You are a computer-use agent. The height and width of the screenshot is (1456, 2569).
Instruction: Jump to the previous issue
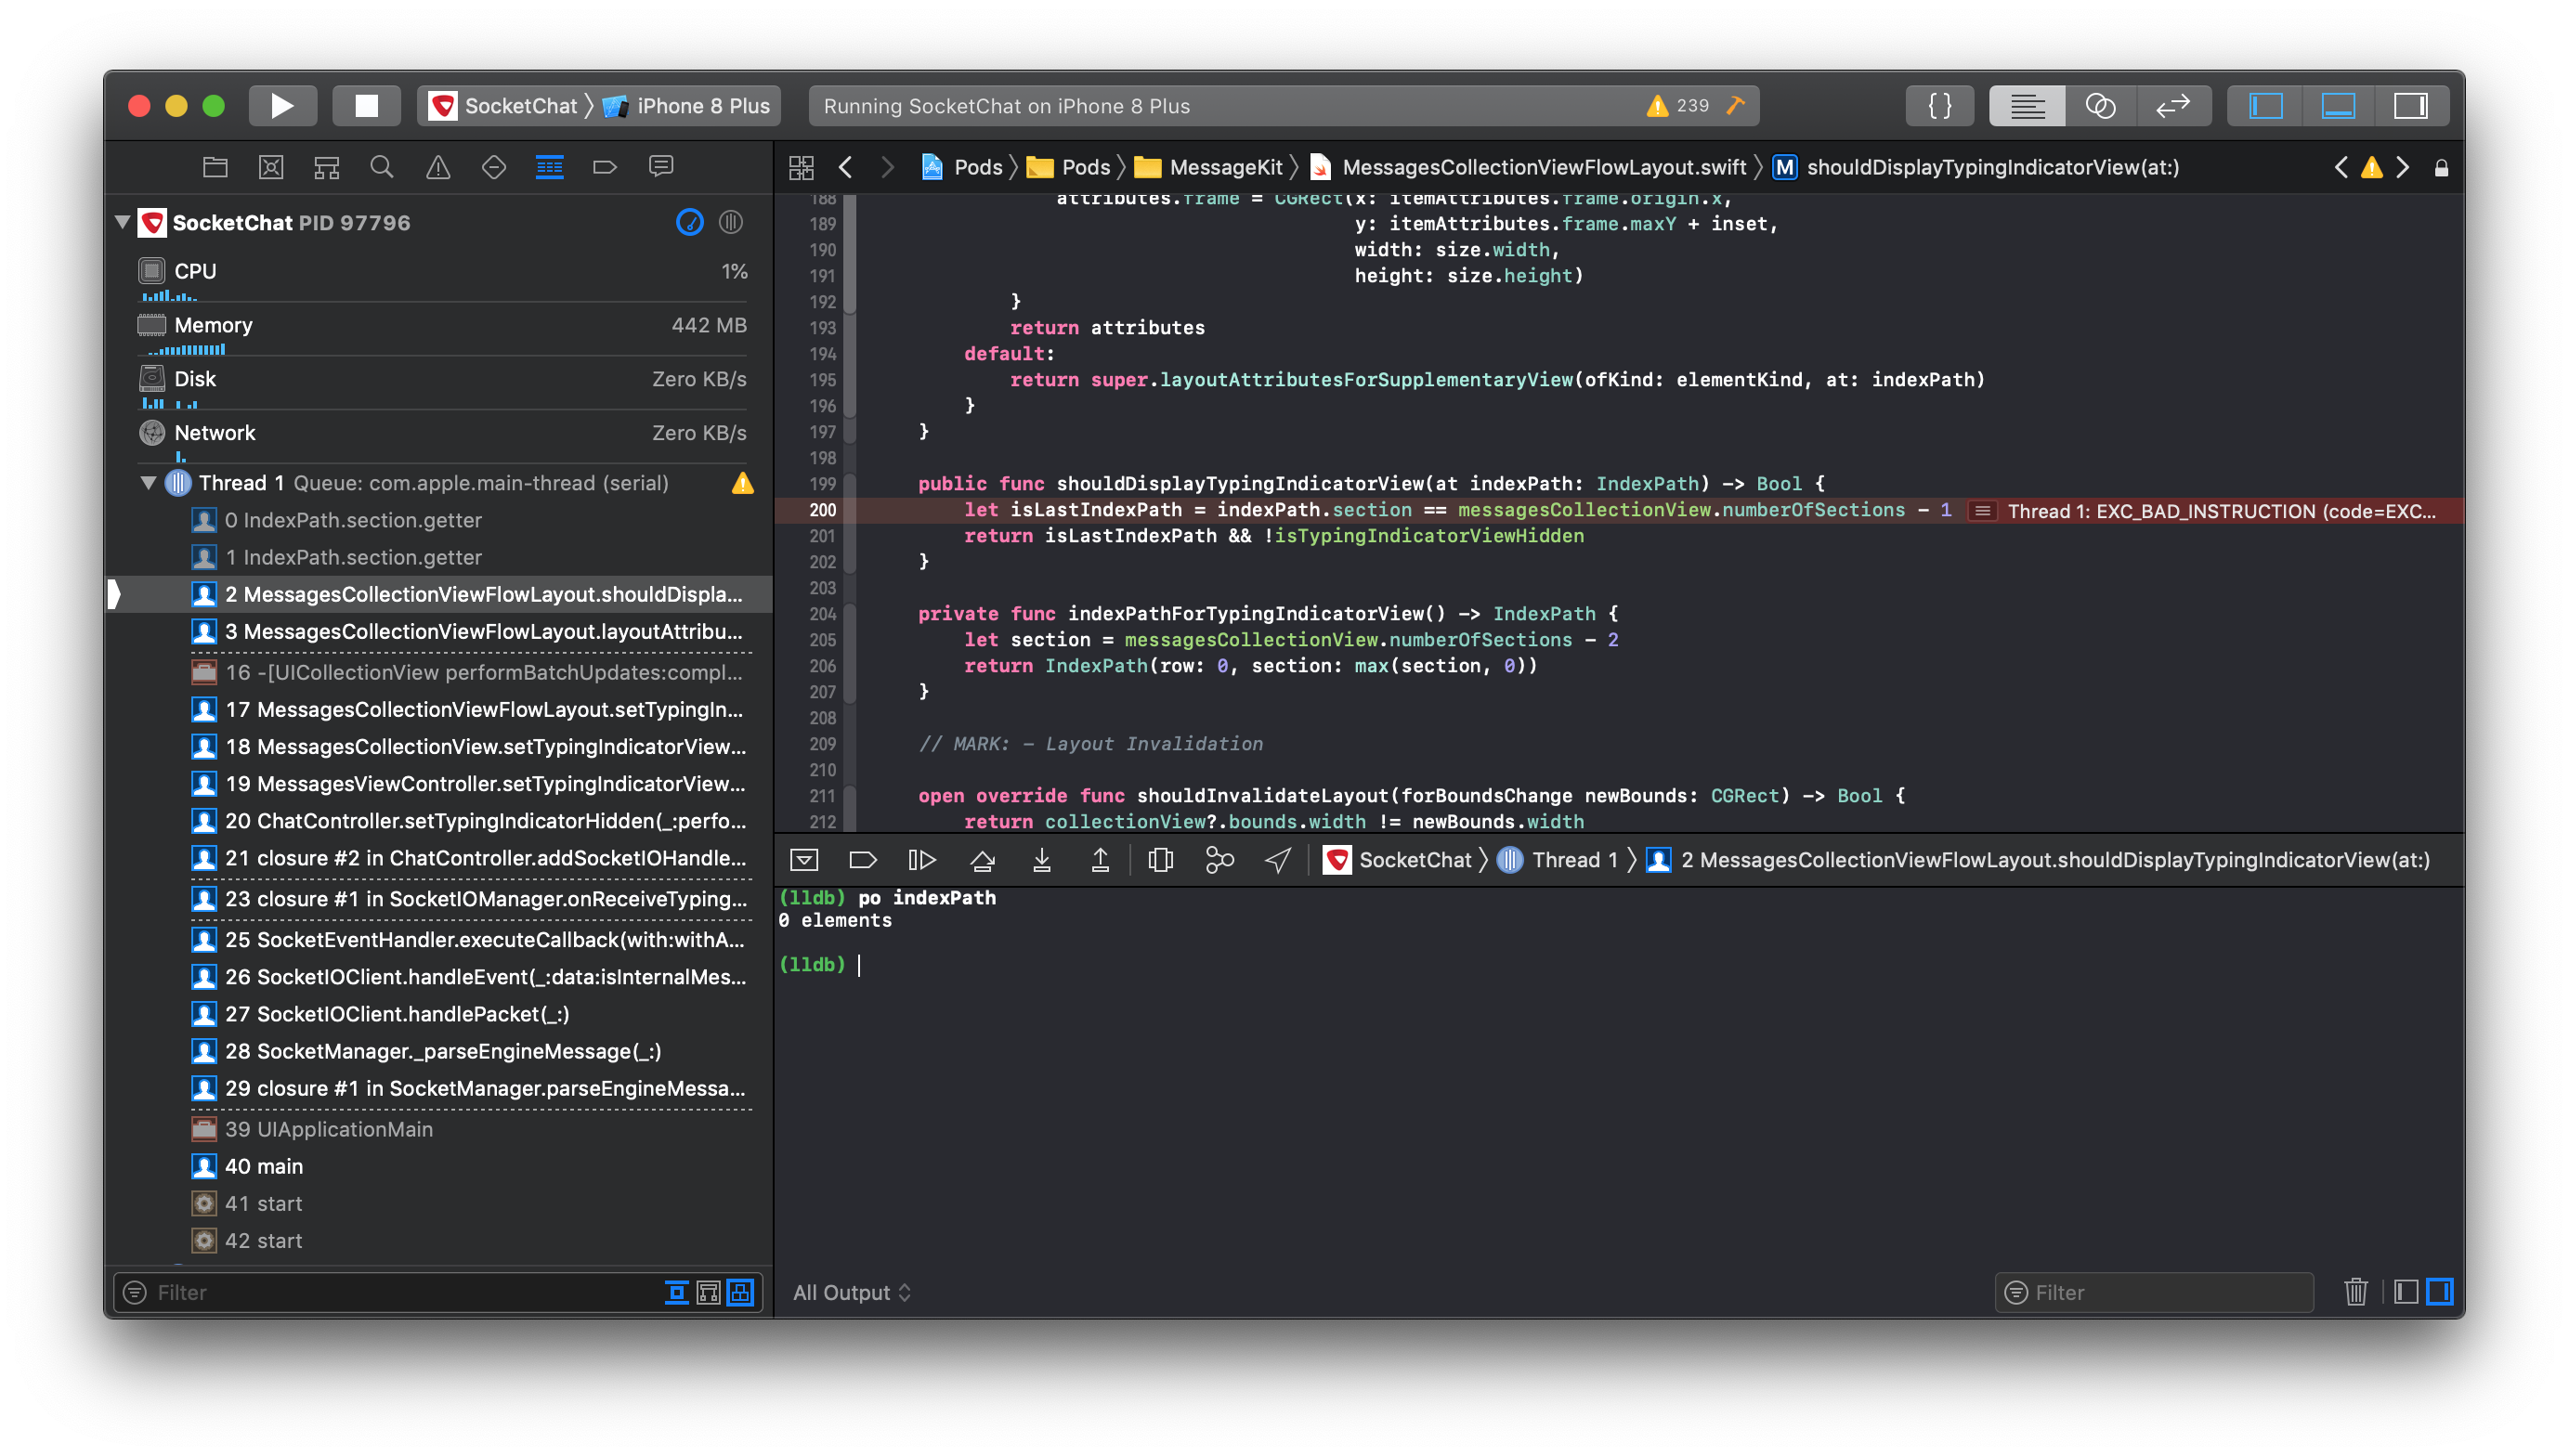(2341, 167)
